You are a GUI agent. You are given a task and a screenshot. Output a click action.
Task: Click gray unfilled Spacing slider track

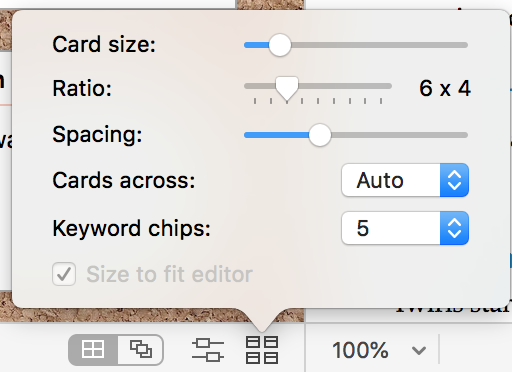(399, 135)
